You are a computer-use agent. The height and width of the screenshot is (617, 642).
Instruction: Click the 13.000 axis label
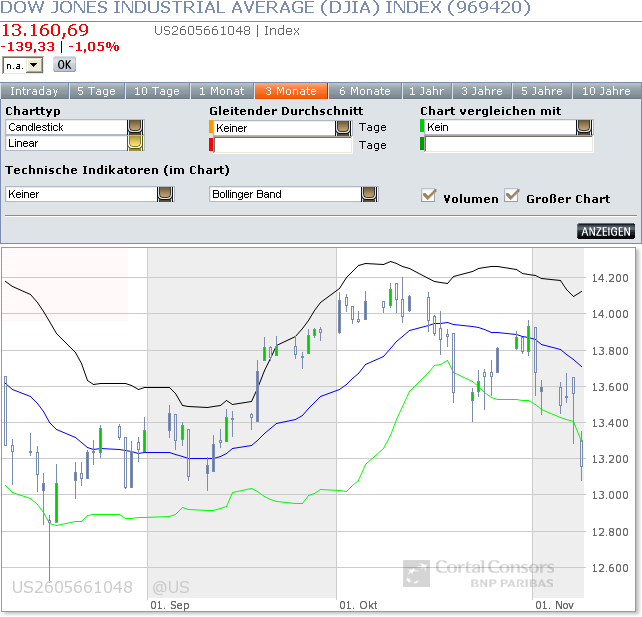coord(610,495)
